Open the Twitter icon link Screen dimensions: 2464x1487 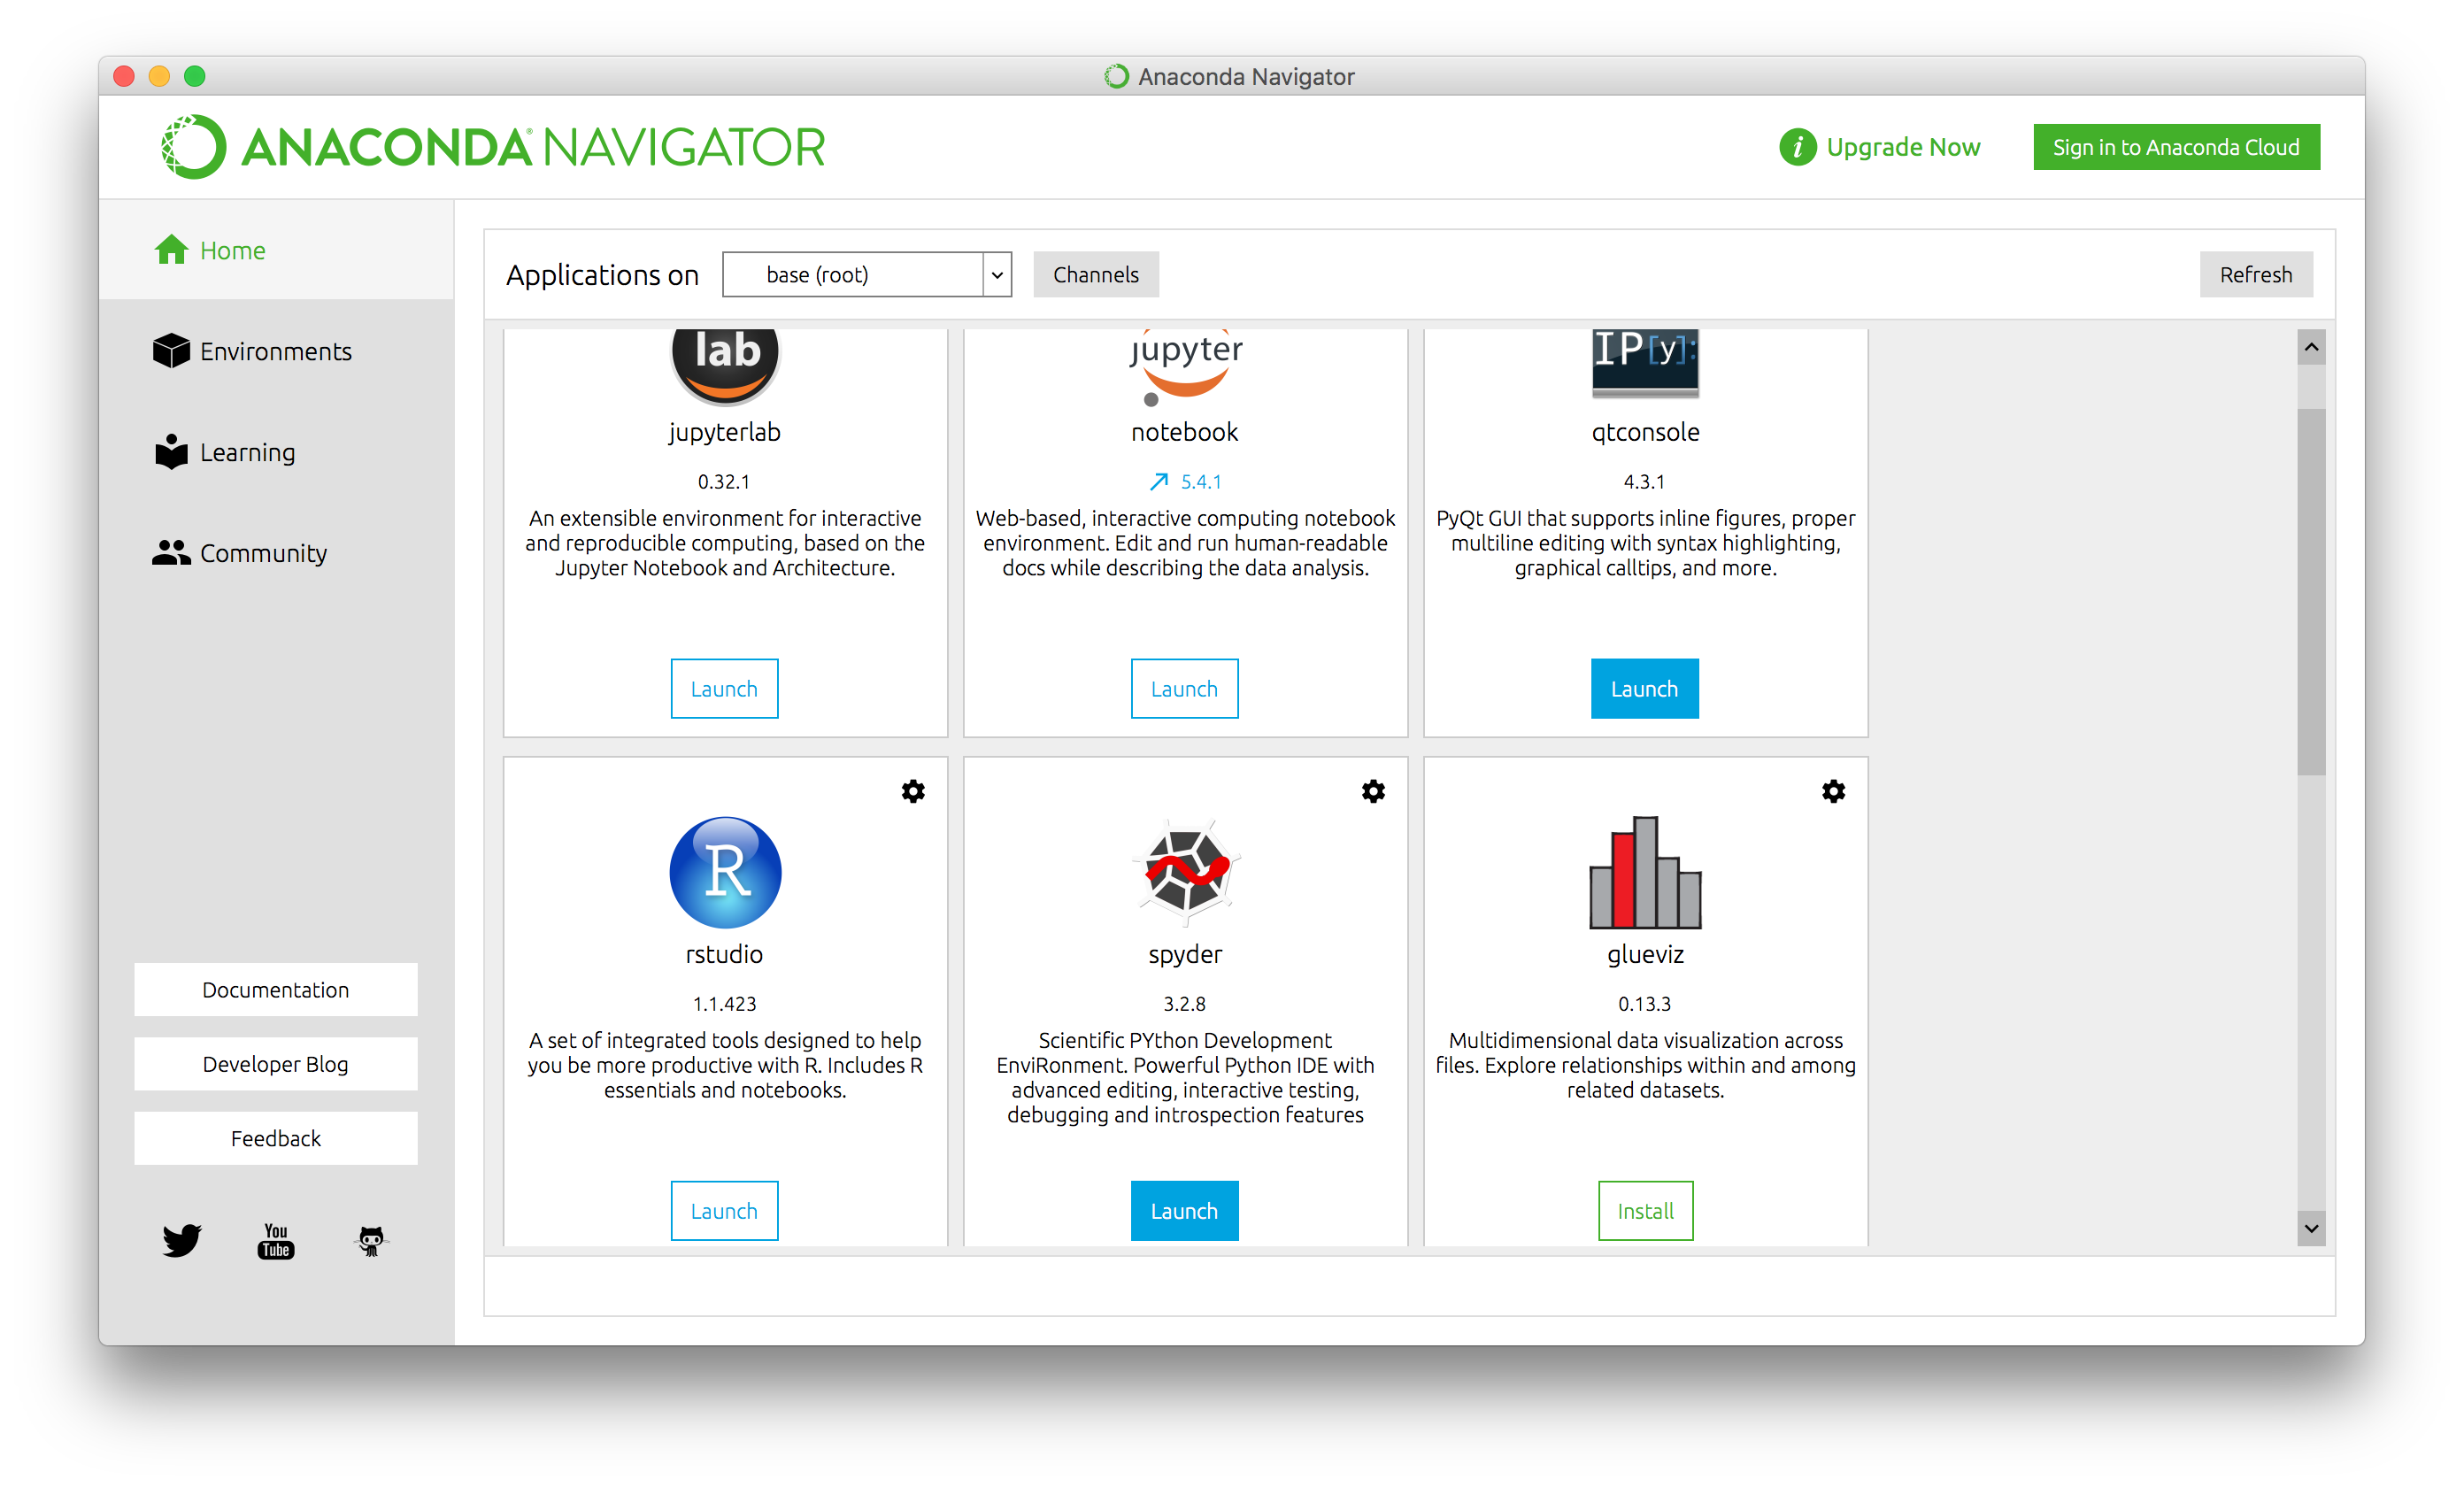tap(181, 1240)
